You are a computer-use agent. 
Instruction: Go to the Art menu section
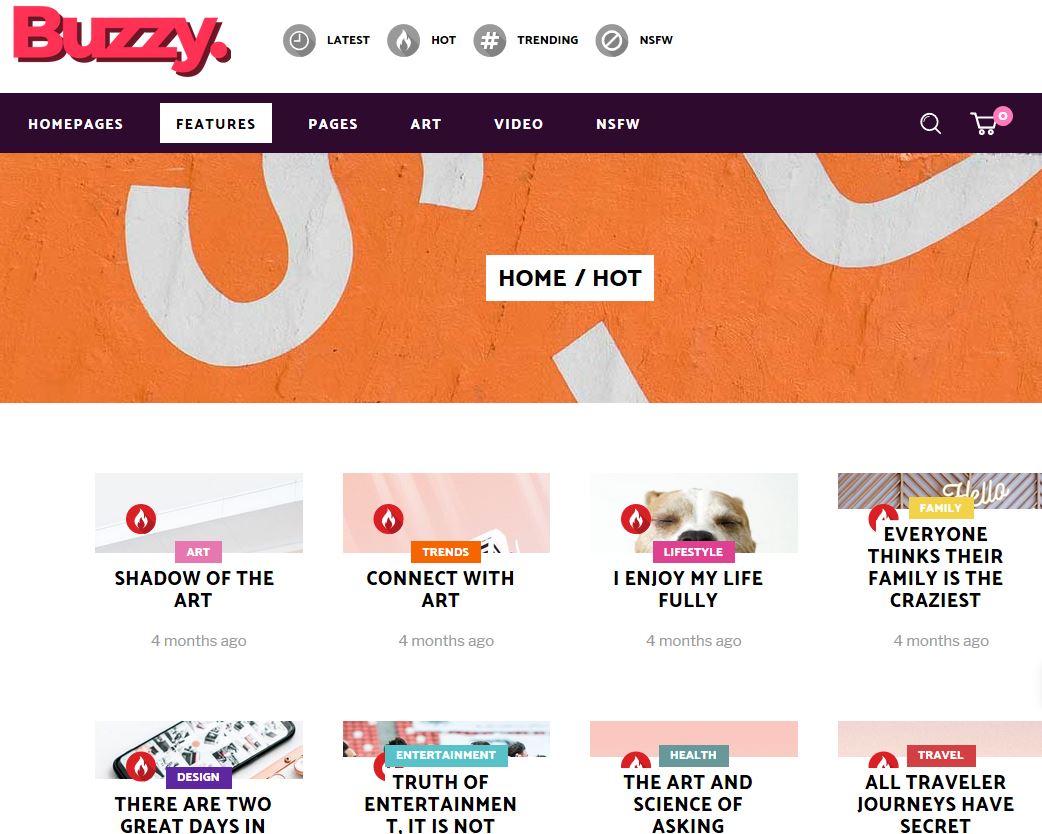[426, 124]
